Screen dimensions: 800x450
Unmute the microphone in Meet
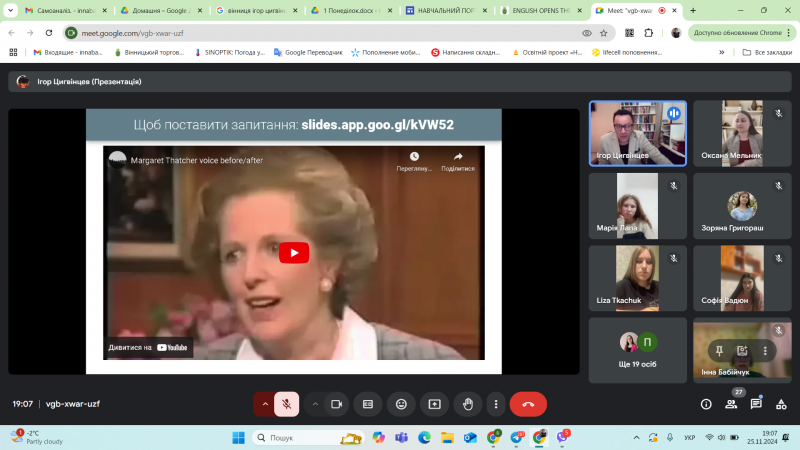click(x=287, y=404)
